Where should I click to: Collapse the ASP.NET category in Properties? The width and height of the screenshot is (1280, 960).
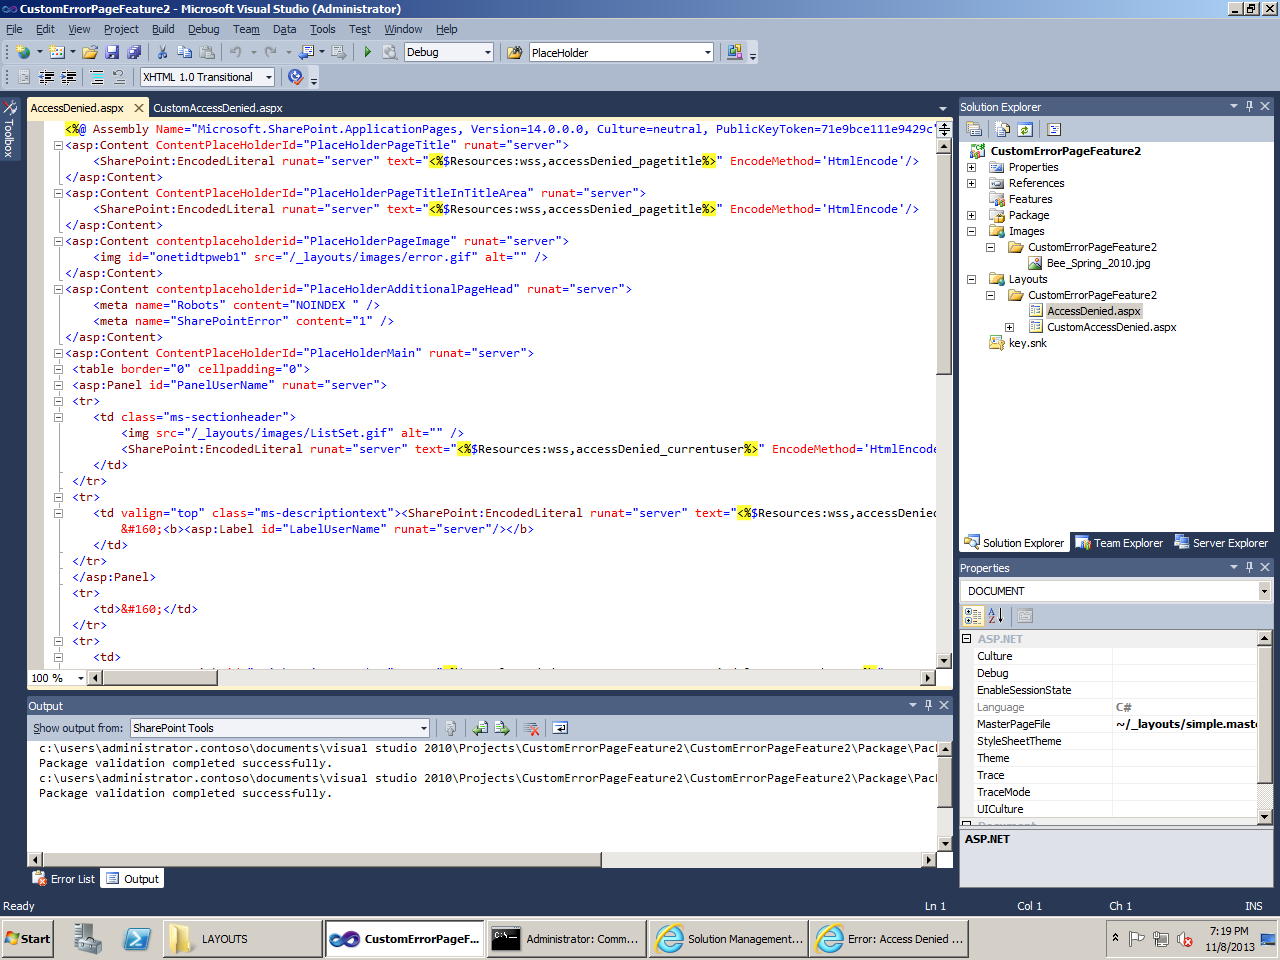tap(967, 639)
